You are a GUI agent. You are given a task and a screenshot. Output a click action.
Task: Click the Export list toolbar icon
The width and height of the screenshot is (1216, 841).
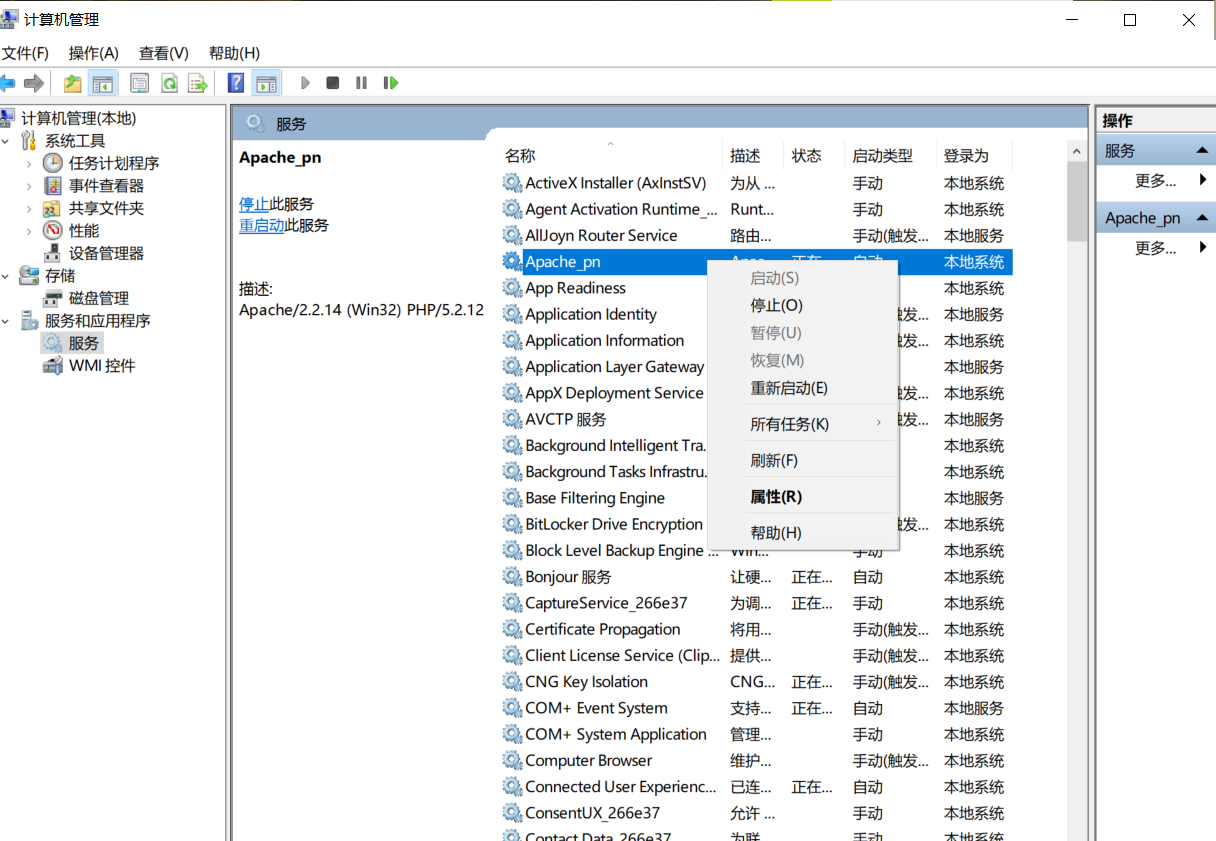(x=198, y=83)
